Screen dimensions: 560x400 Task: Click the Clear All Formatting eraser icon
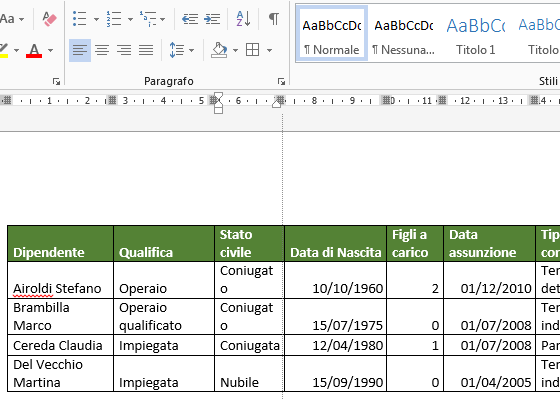click(x=49, y=19)
